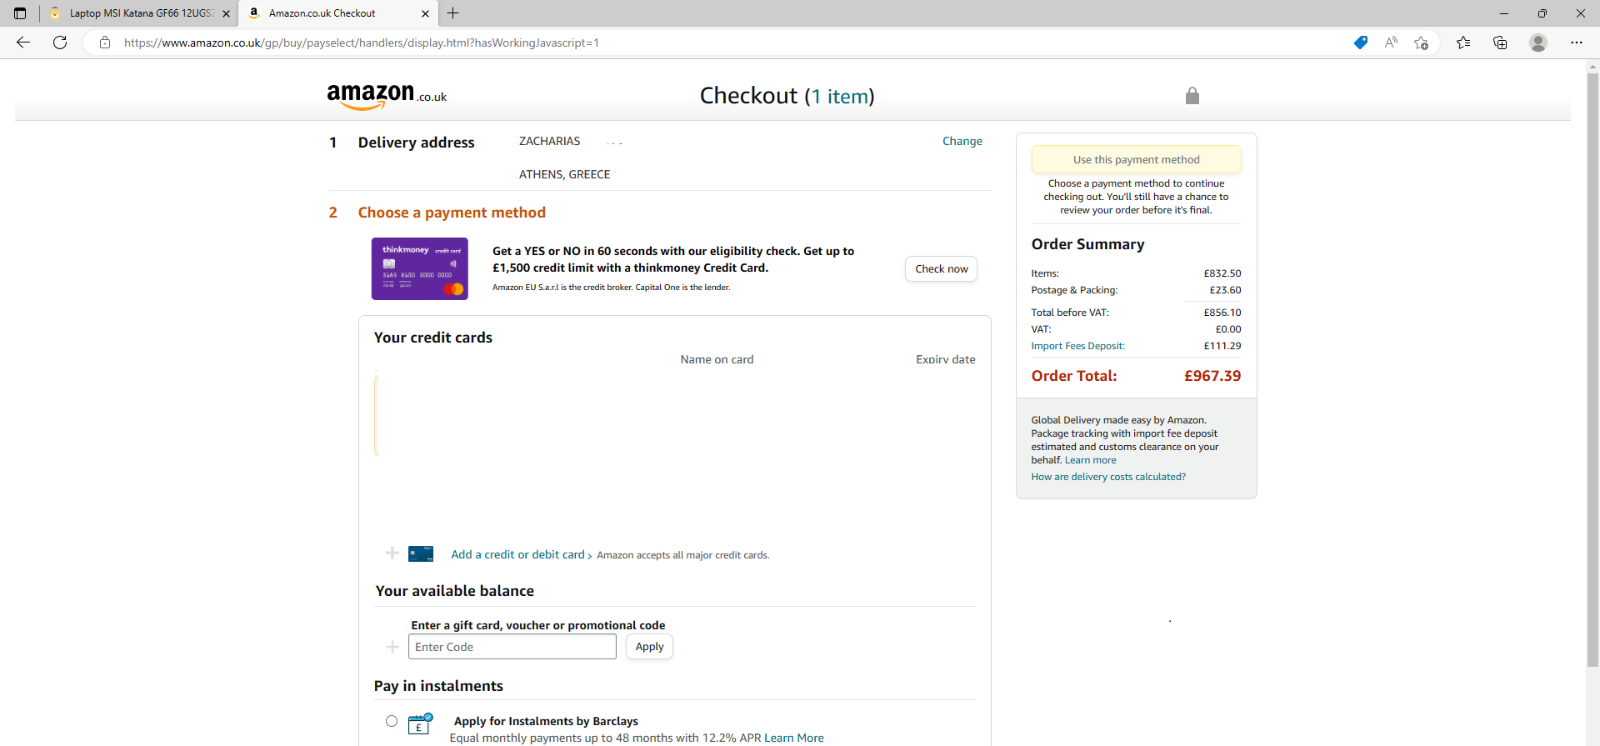Open the tab actions menu icon

tap(20, 13)
